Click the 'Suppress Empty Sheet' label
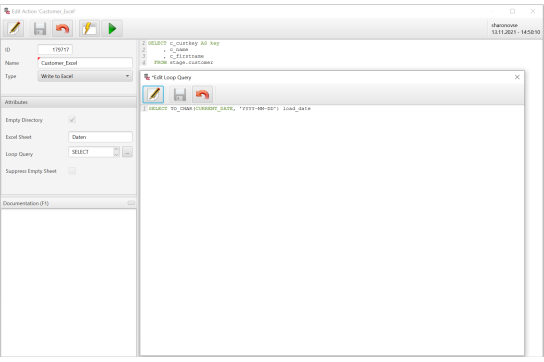Viewport: 544px width, 362px height. pos(31,171)
